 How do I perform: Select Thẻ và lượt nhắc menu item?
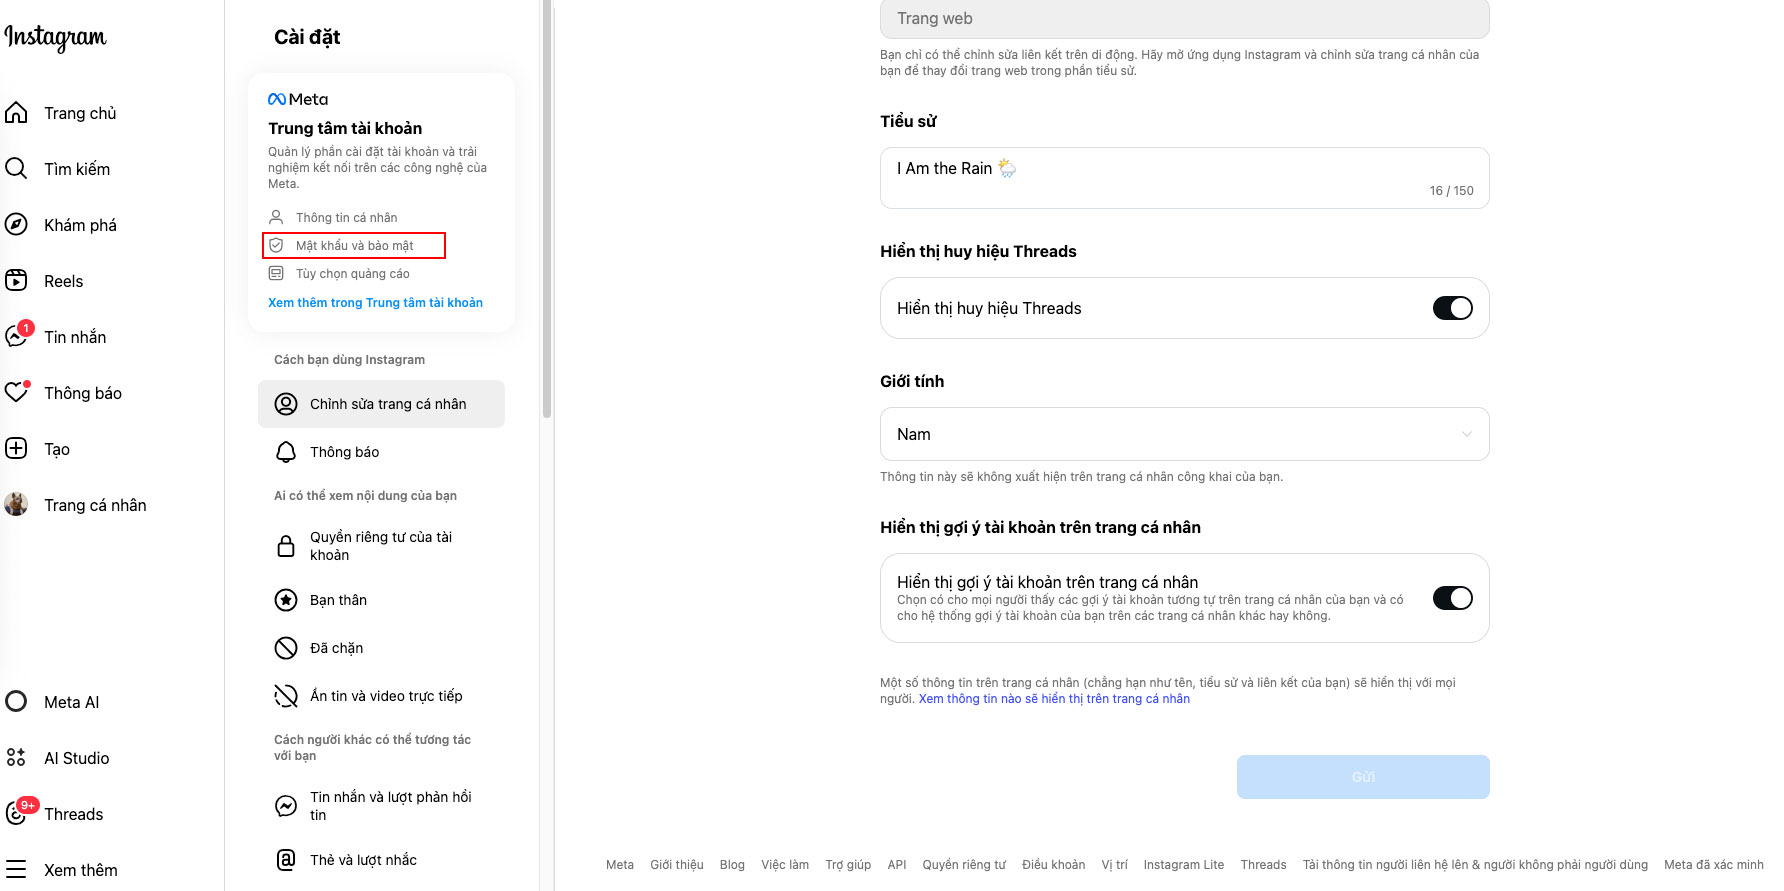click(x=381, y=860)
